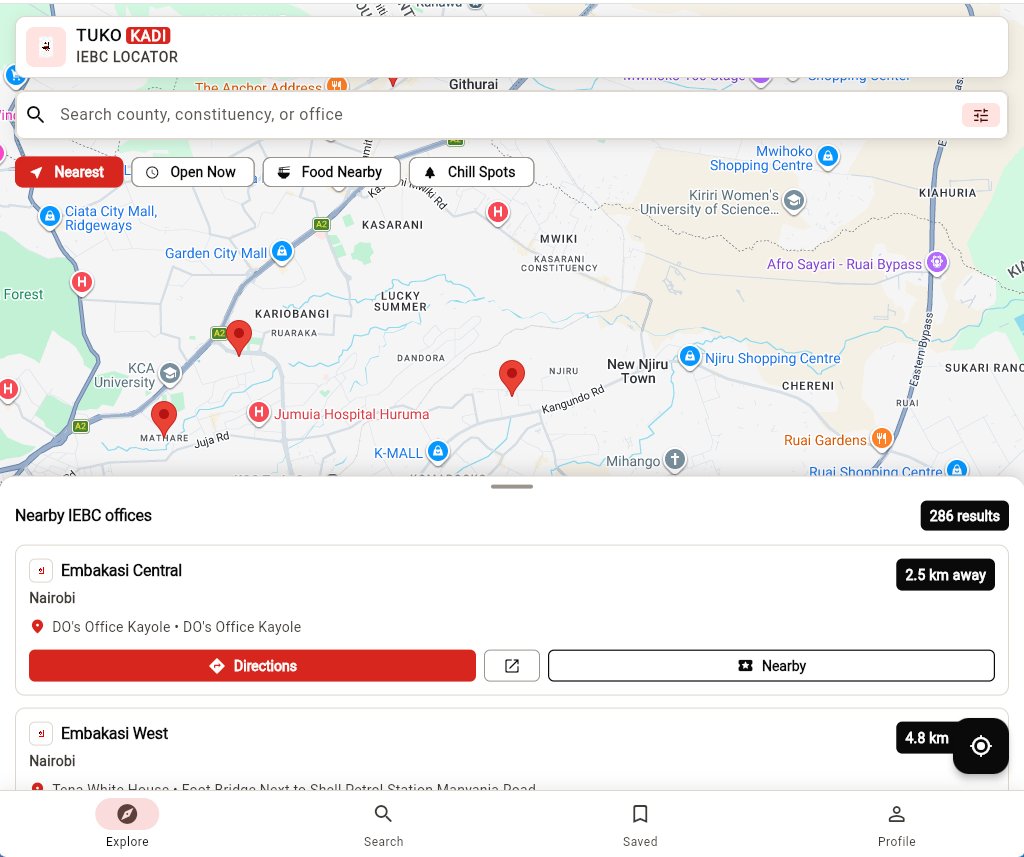Select the red map pin near Kariobangi Ruaraka

pos(239,337)
